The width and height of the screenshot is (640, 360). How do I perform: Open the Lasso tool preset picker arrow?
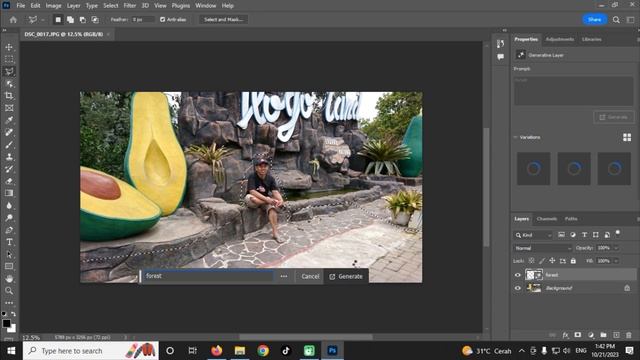pyautogui.click(x=42, y=20)
